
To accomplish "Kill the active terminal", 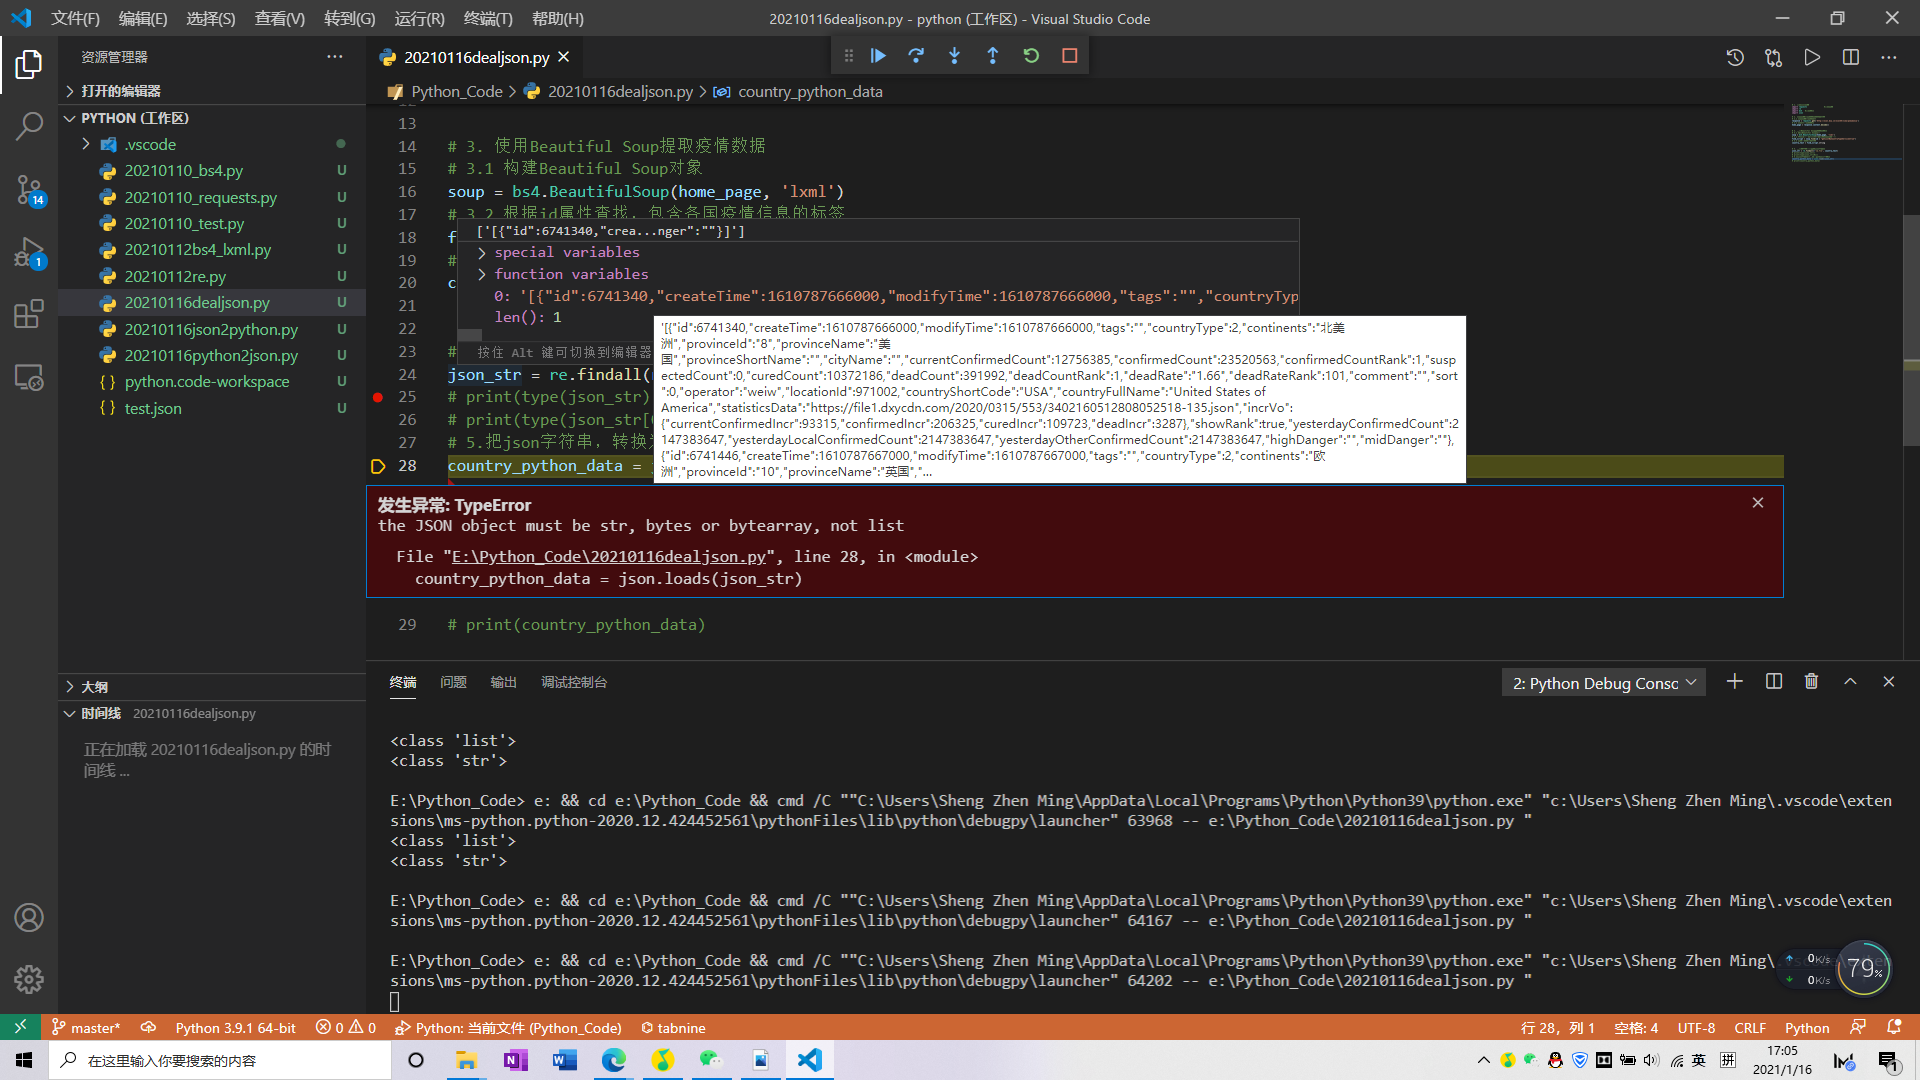I will point(1811,681).
